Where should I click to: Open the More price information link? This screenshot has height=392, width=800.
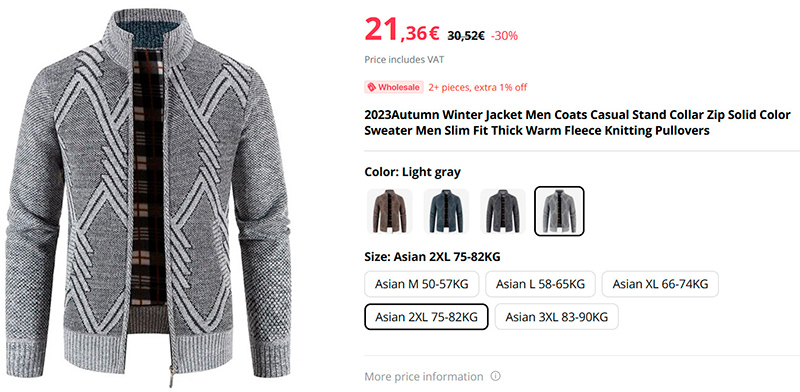[423, 377]
